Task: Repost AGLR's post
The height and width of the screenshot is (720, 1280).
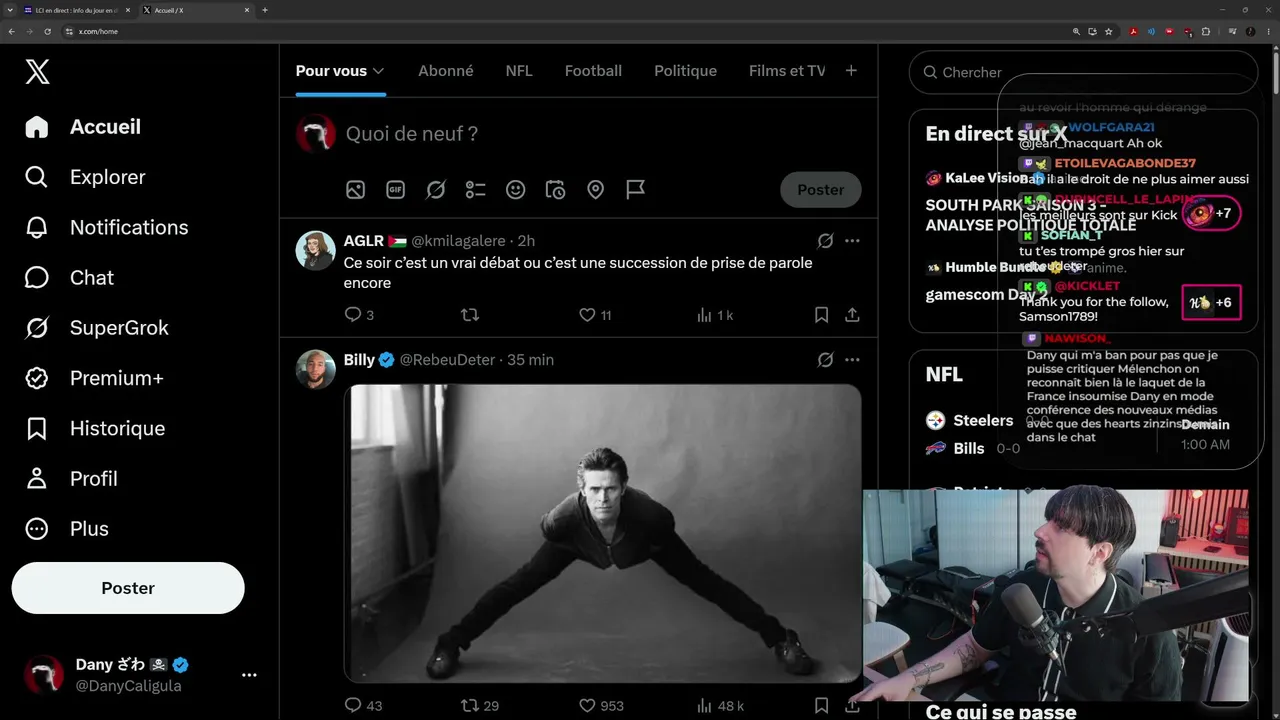Action: 469,315
